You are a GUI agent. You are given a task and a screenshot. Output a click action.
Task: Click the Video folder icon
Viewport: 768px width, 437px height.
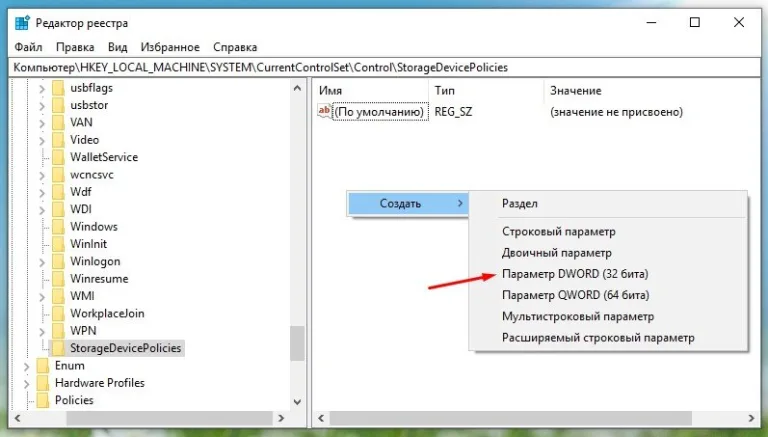tap(58, 140)
